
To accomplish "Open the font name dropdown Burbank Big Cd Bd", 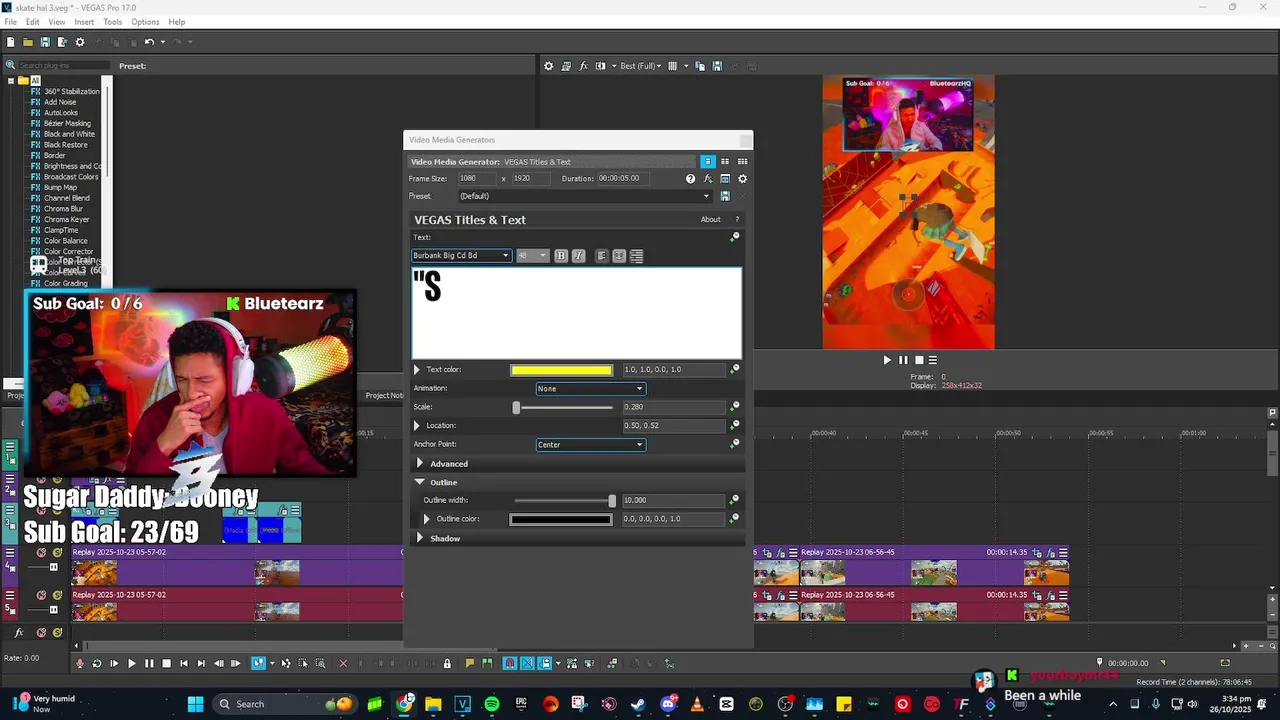I will [461, 256].
